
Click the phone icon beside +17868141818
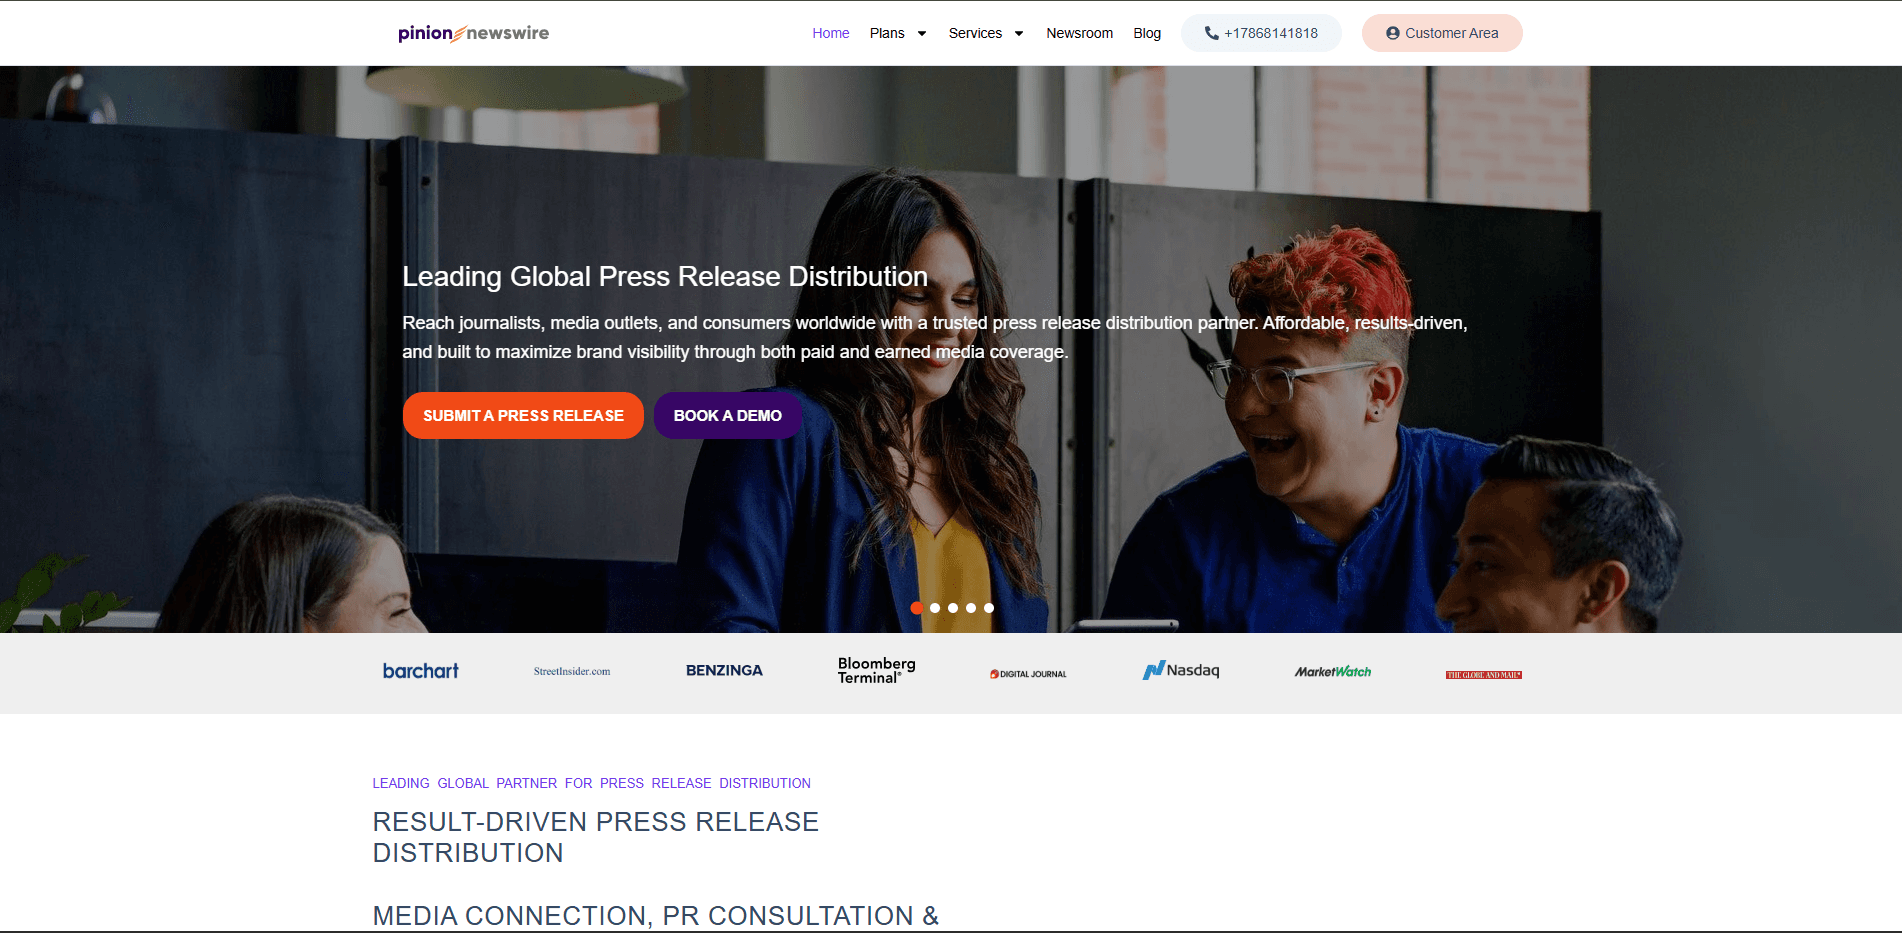[1211, 33]
